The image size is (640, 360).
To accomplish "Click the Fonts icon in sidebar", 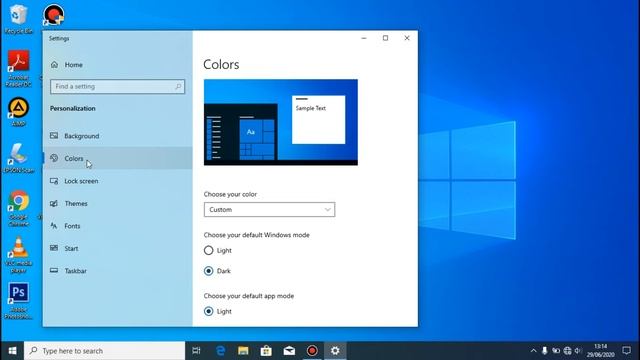I will [54, 226].
